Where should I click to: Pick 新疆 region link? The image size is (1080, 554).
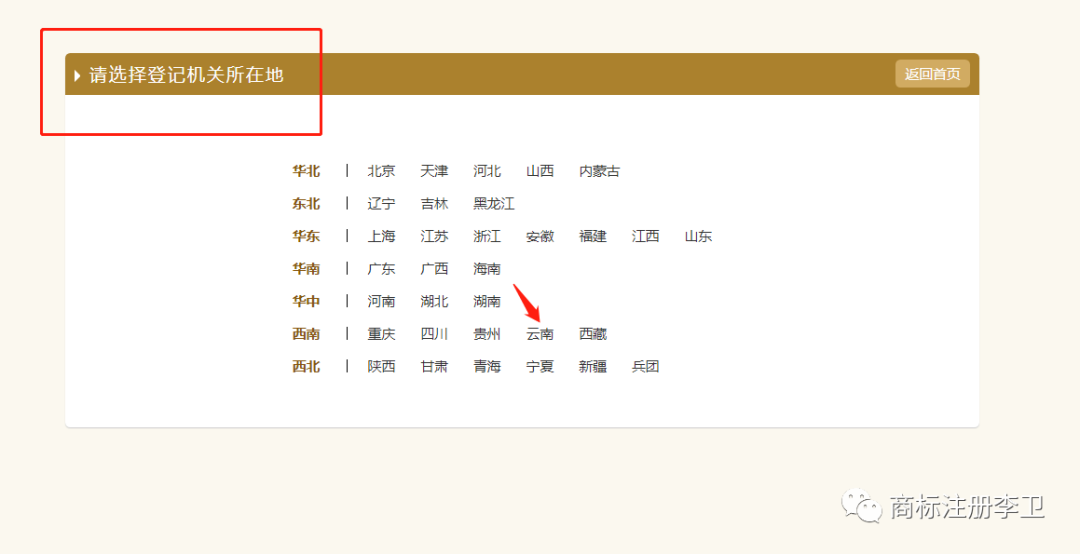click(592, 366)
